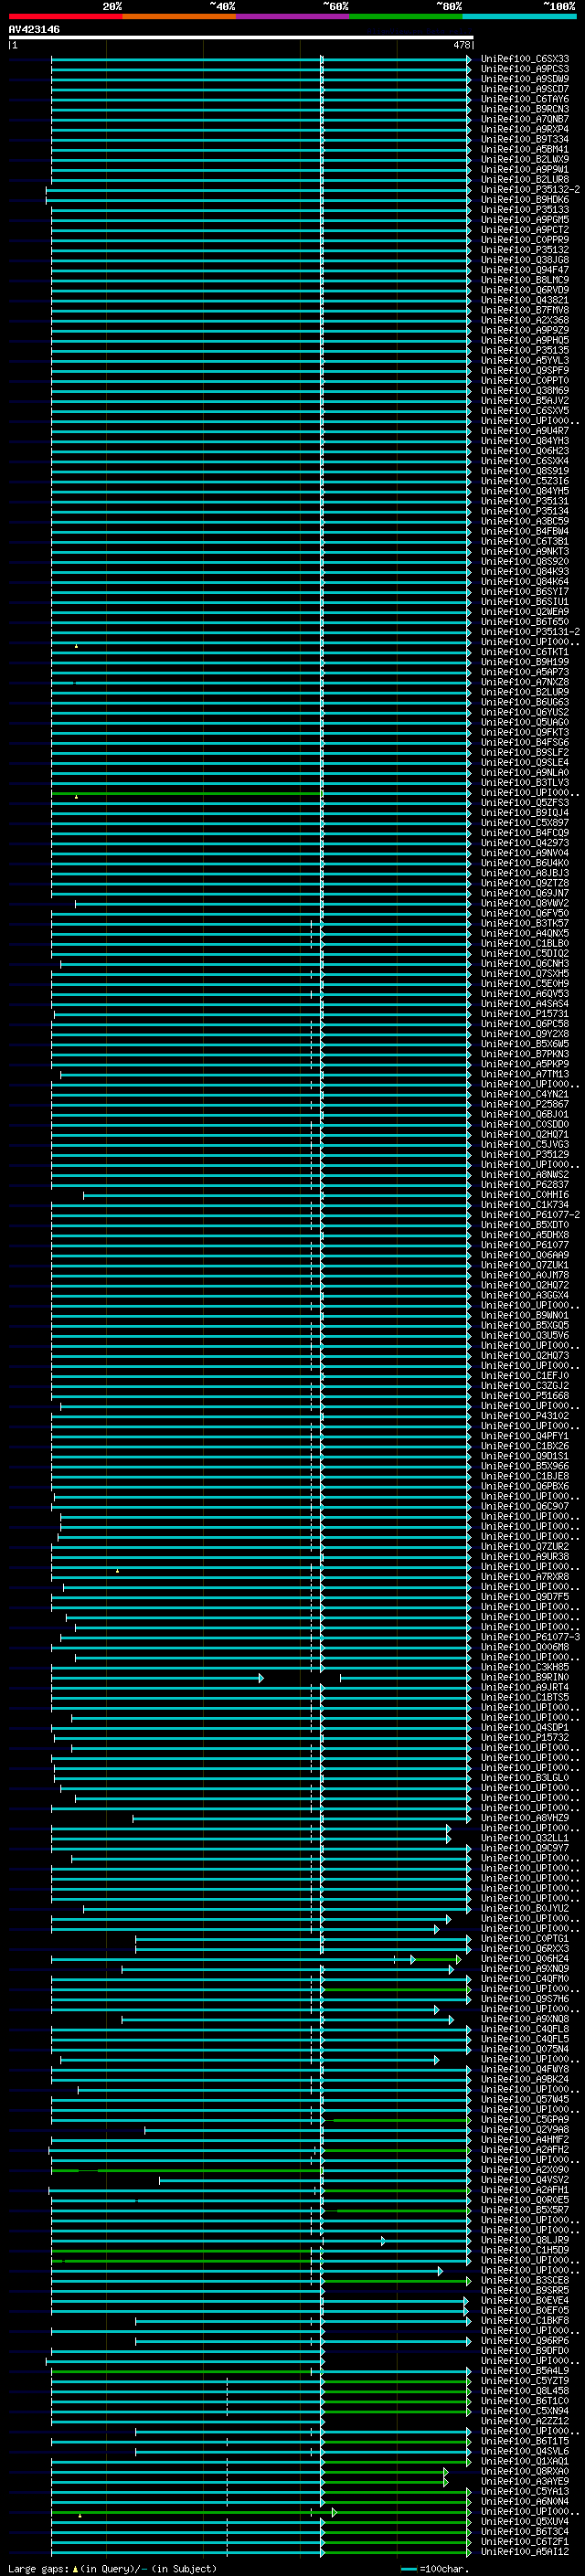Viewport: 585px width, 2576px height.
Task: Click the UniRef100_Q8L458 label
Action: click(524, 2390)
